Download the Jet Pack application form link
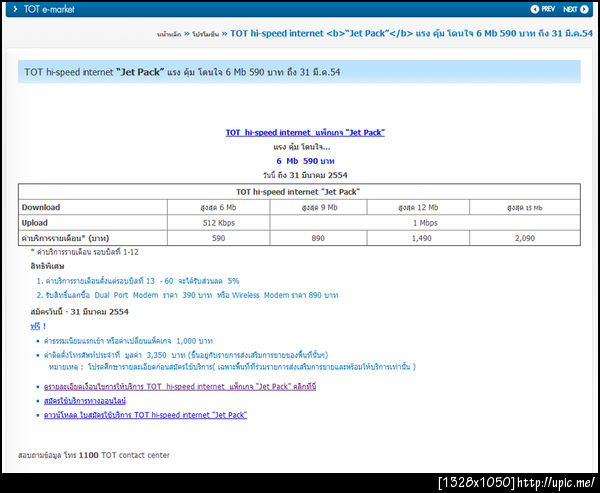Screen dimensions: 600x493 tap(145, 415)
